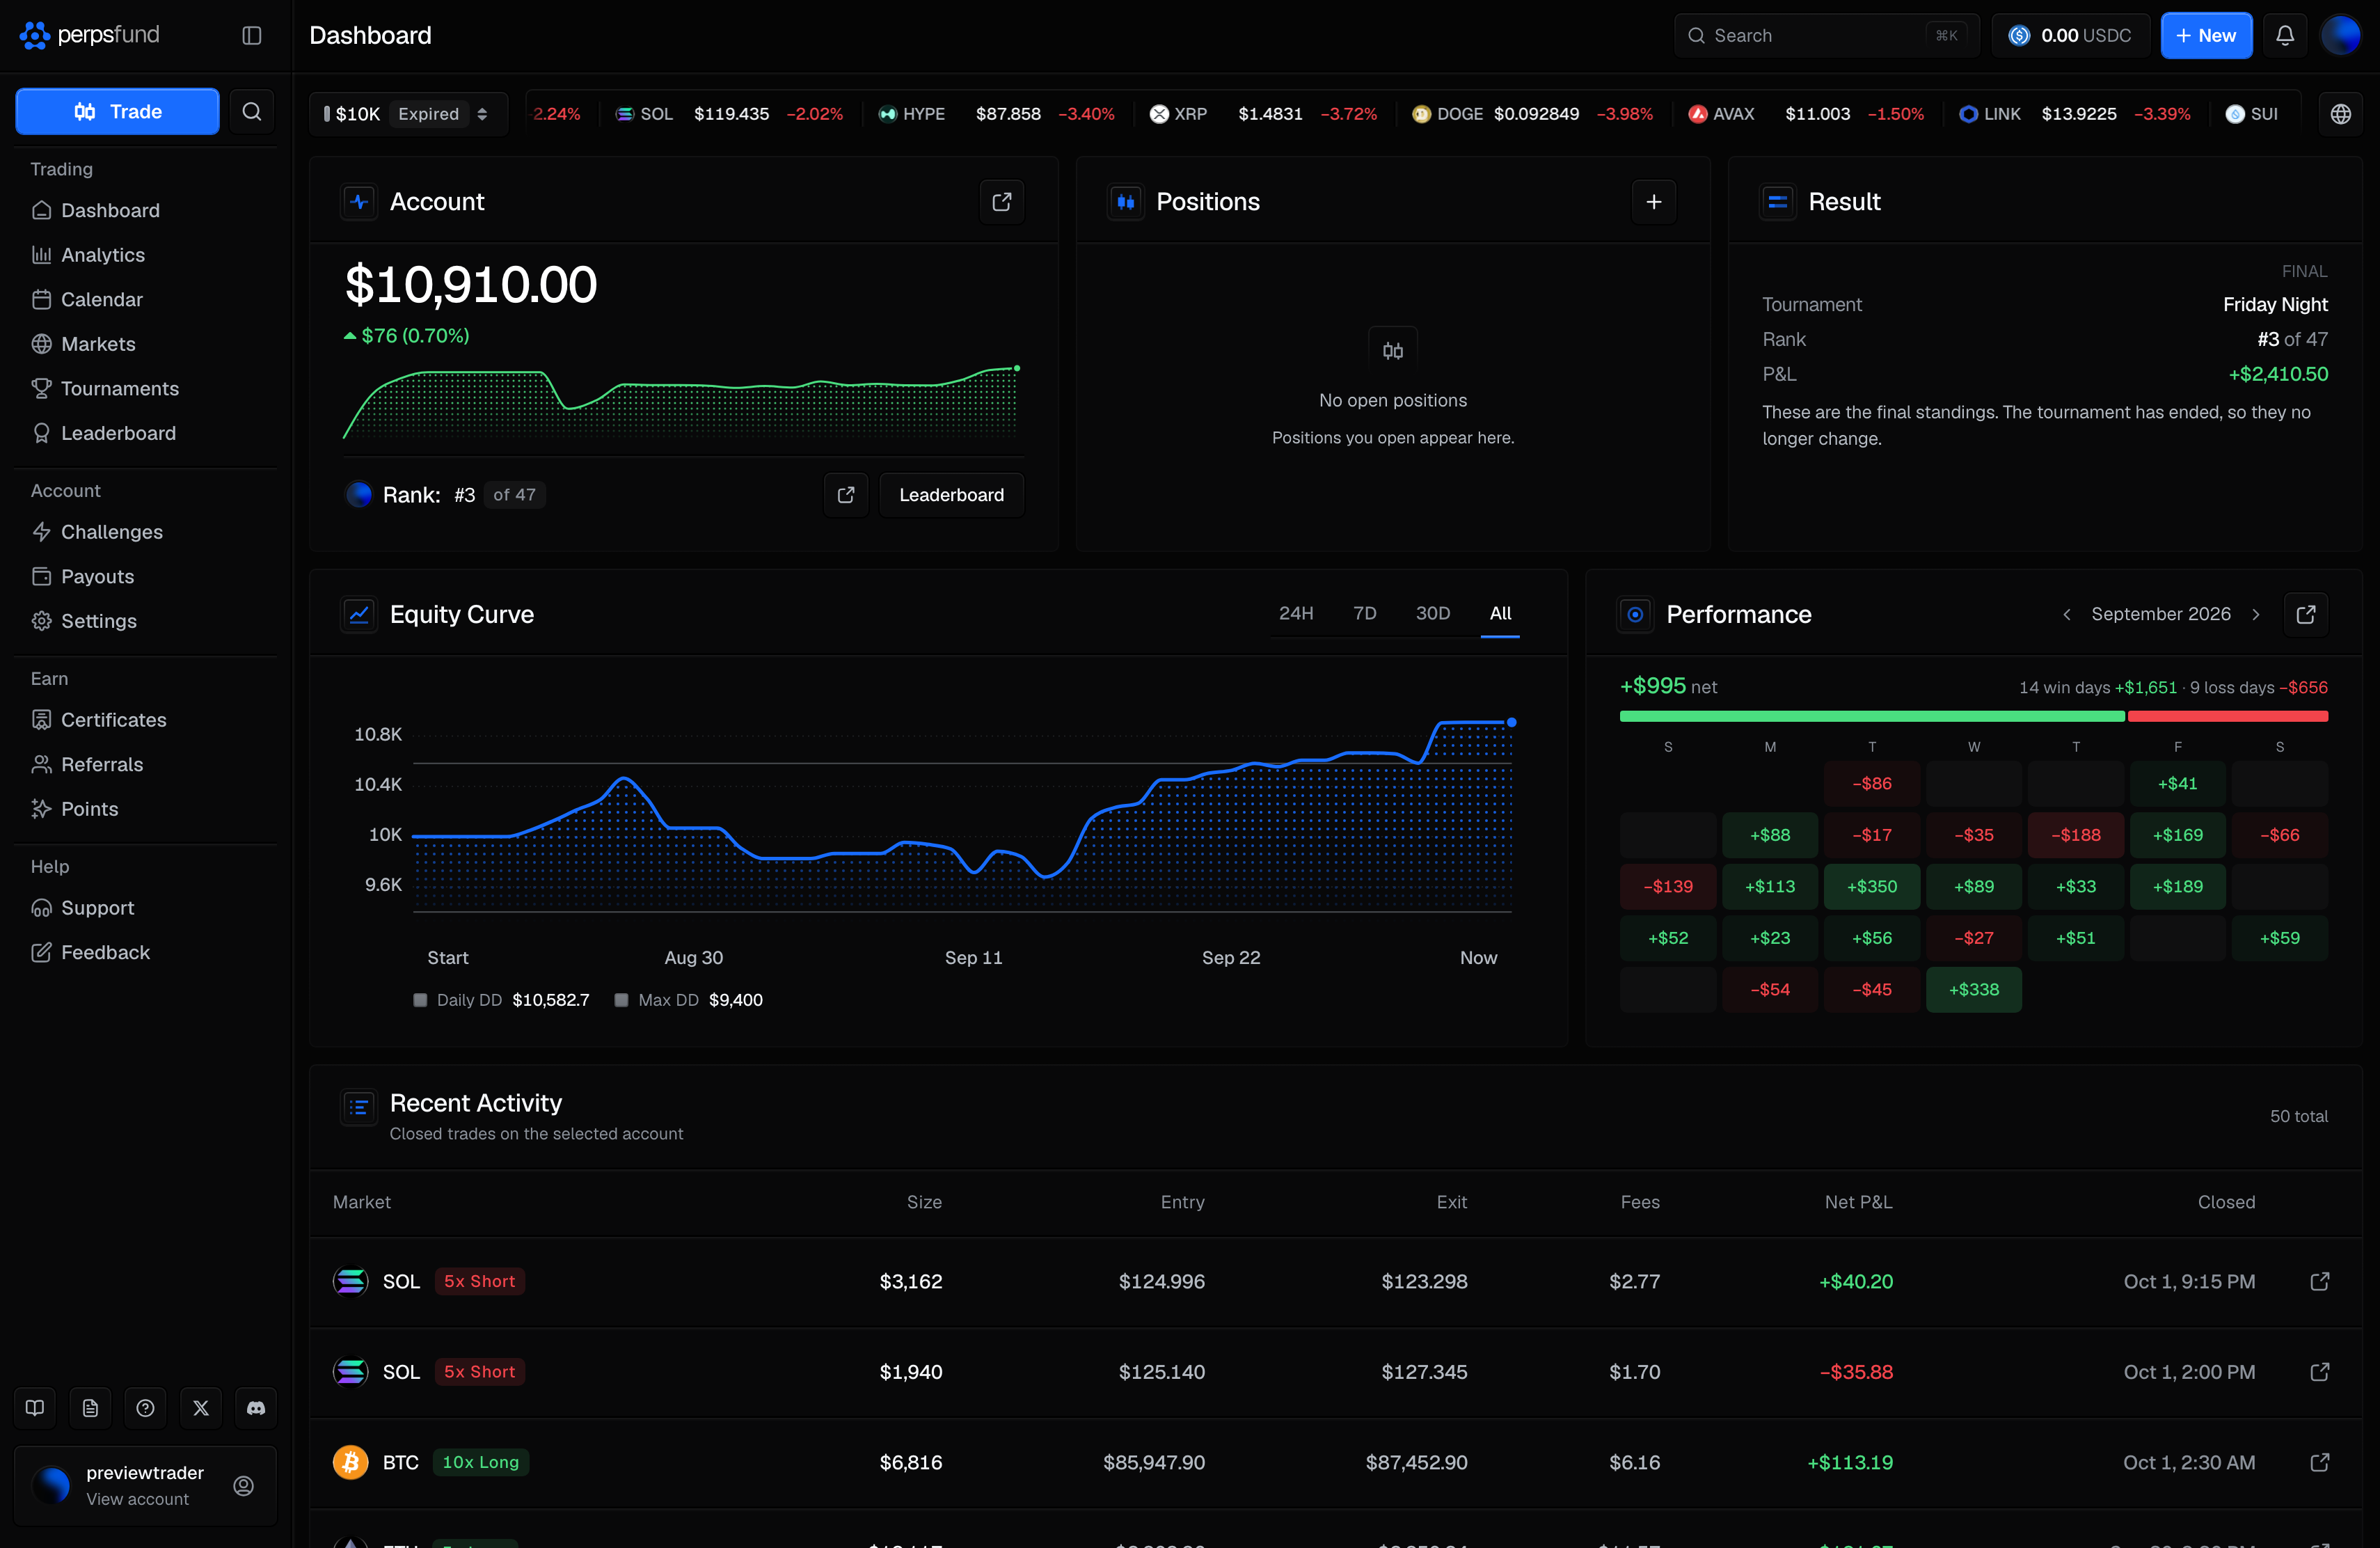Collapse the sidebar with the panel icon
Image resolution: width=2380 pixels, height=1548 pixels.
(252, 36)
